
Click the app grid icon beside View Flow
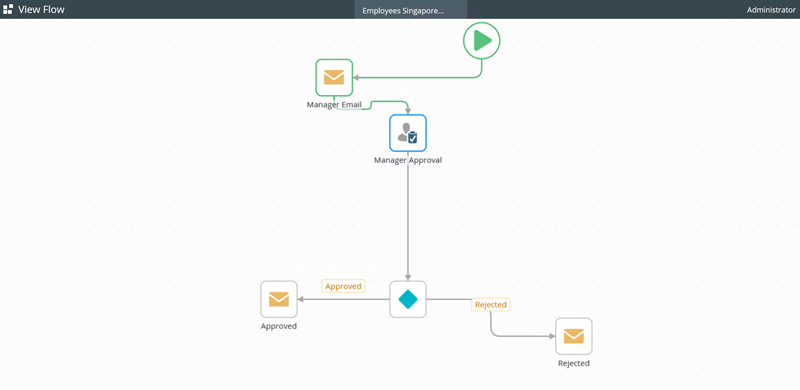8,9
